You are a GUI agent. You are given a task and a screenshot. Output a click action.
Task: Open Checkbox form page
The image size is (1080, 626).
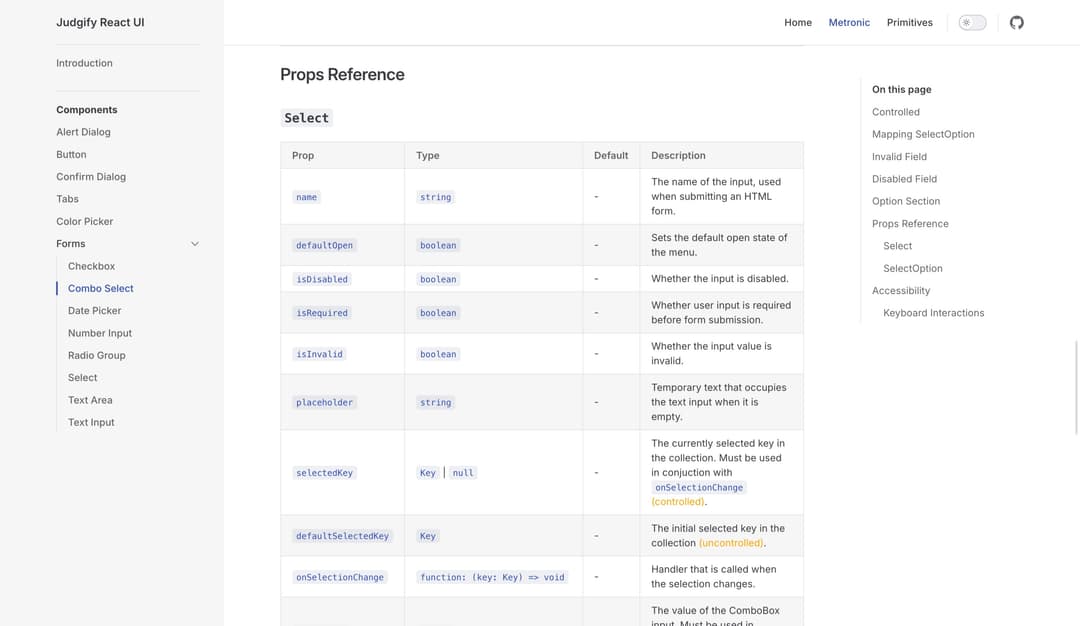click(x=91, y=266)
